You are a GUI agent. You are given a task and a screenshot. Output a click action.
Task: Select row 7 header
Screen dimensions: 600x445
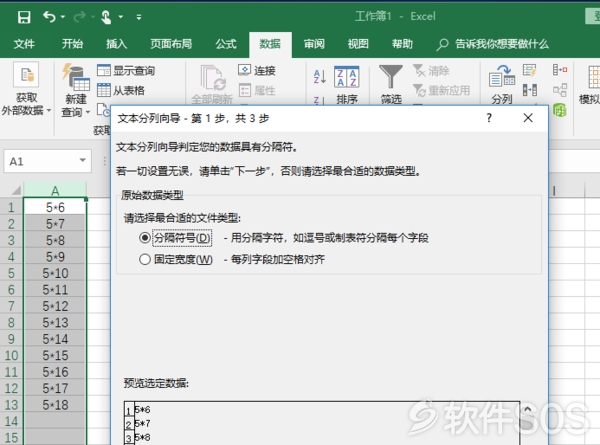pos(11,306)
